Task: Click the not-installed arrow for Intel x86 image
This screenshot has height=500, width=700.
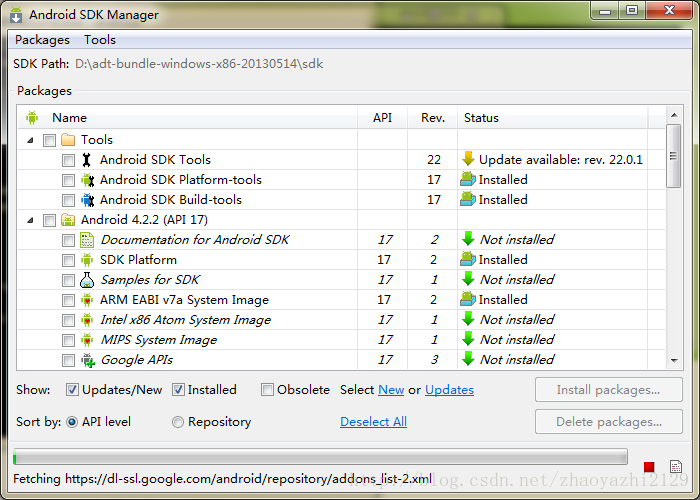Action: point(468,319)
